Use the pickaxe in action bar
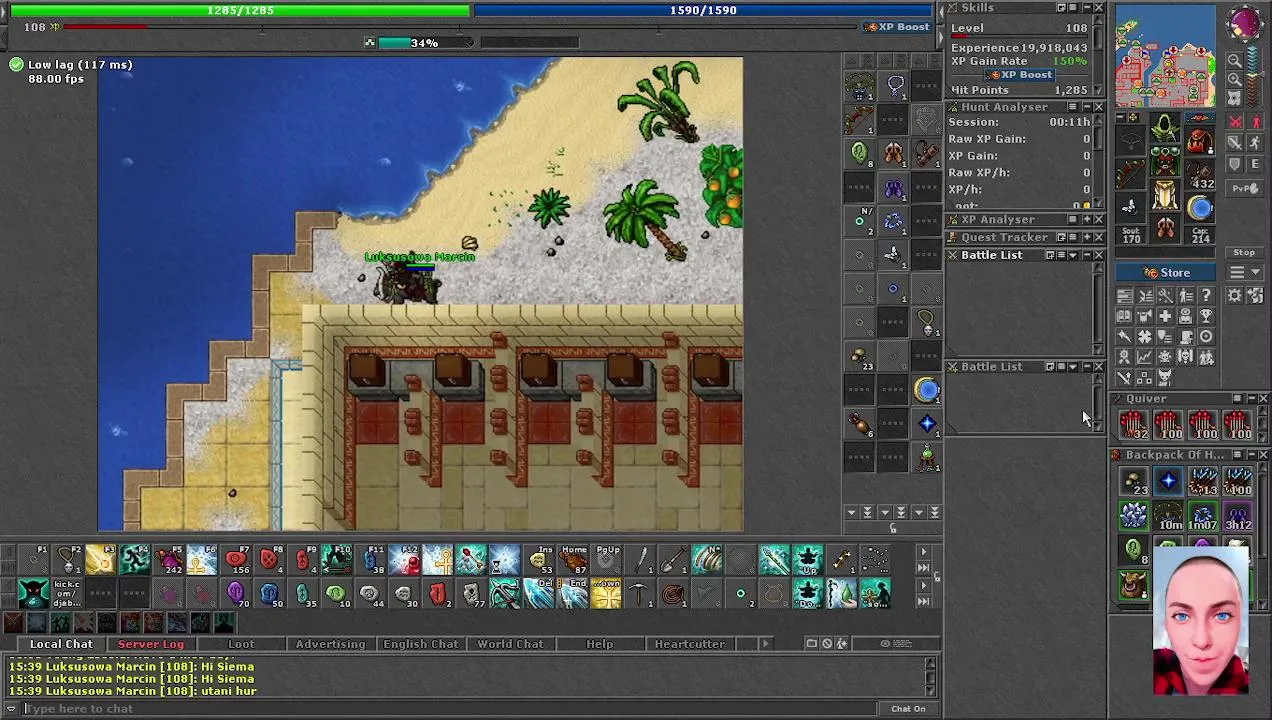Viewport: 1272px width, 720px height. [640, 596]
